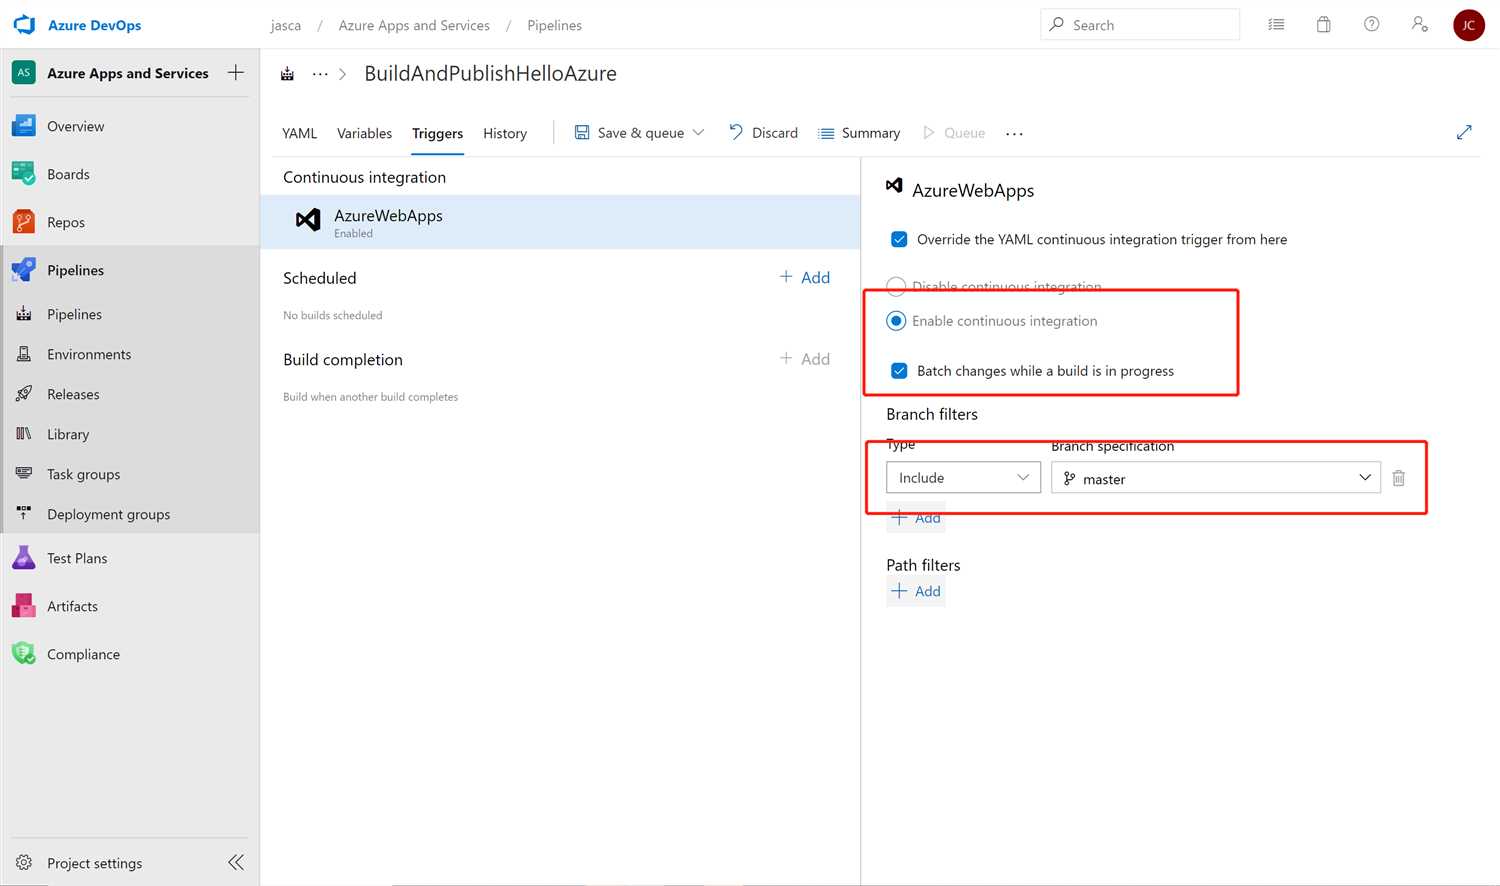
Task: Toggle Batch changes while build in progress
Action: (x=899, y=371)
